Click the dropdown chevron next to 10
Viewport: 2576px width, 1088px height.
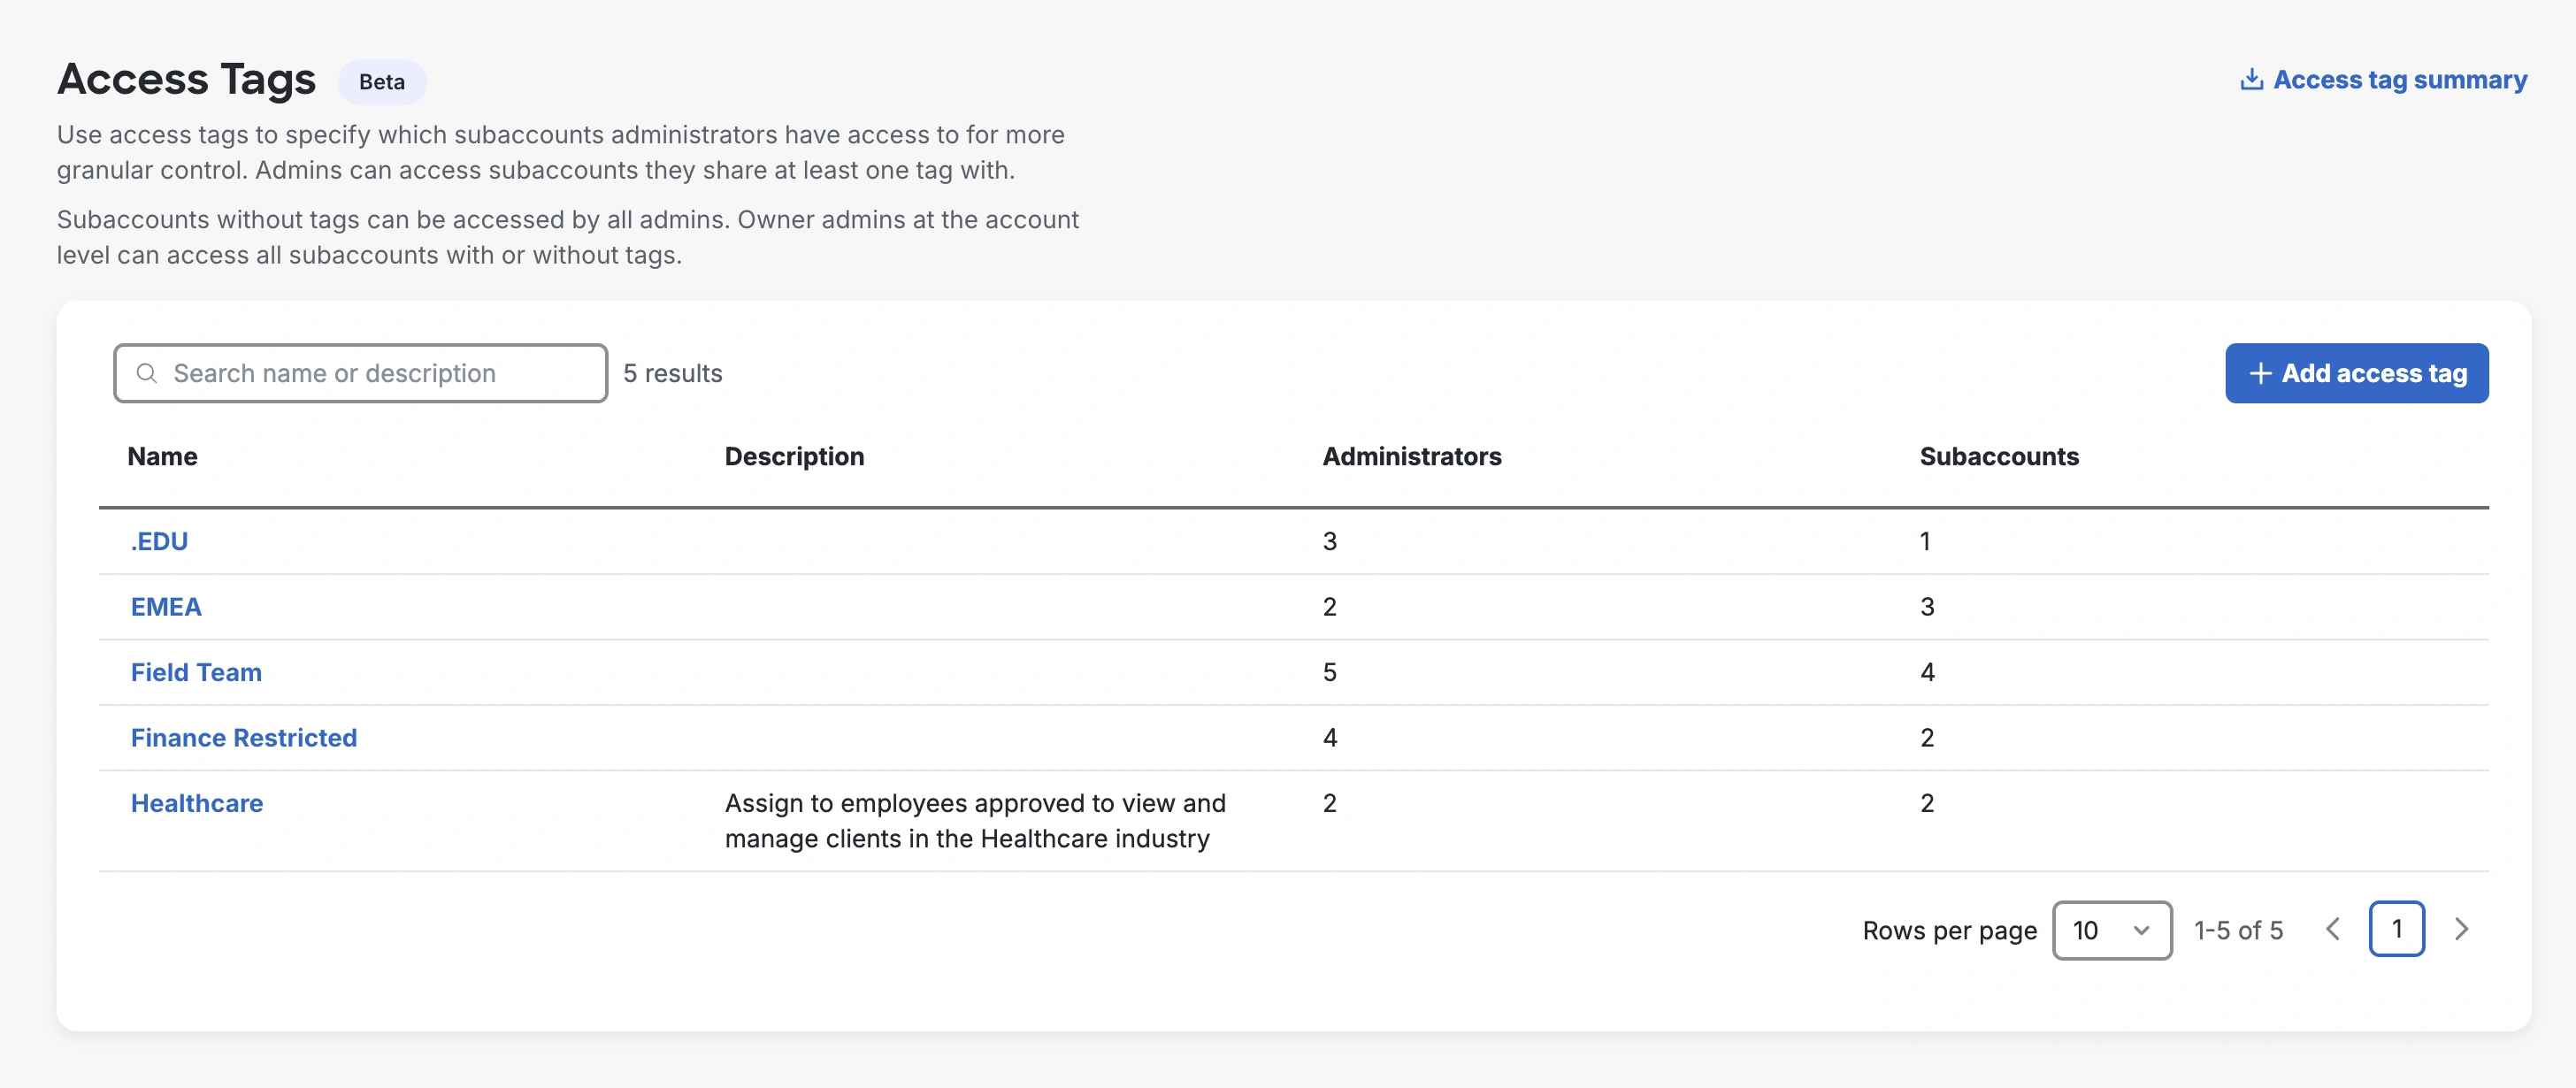2141,930
